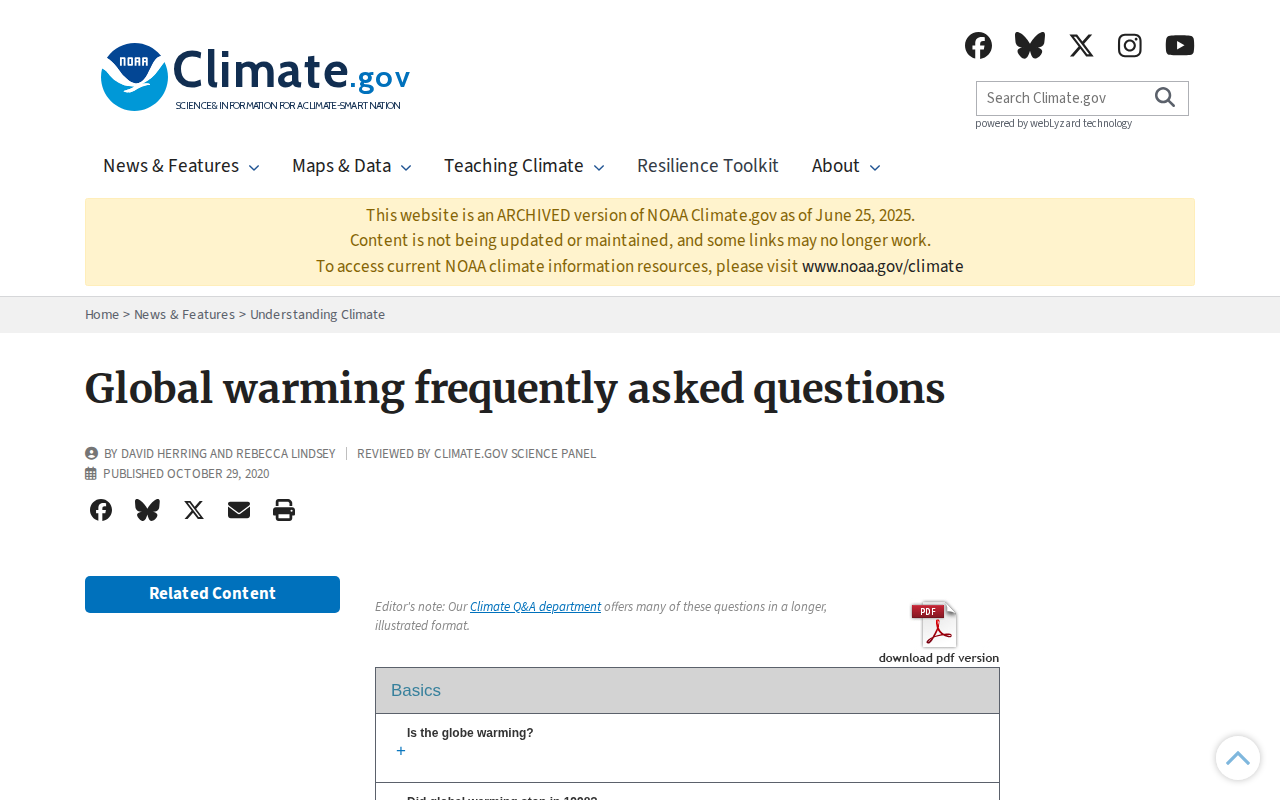Share article on Facebook below byline
The height and width of the screenshot is (800, 1280).
point(101,510)
